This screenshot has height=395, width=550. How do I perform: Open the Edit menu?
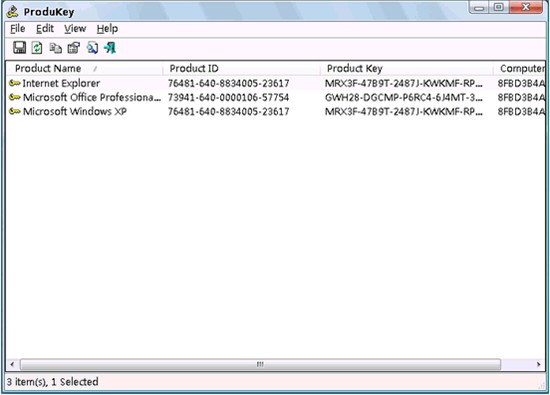point(45,29)
